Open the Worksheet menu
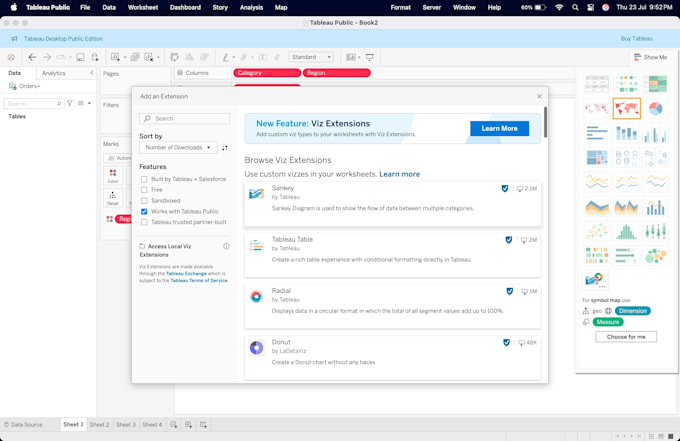The image size is (680, 441). (143, 7)
